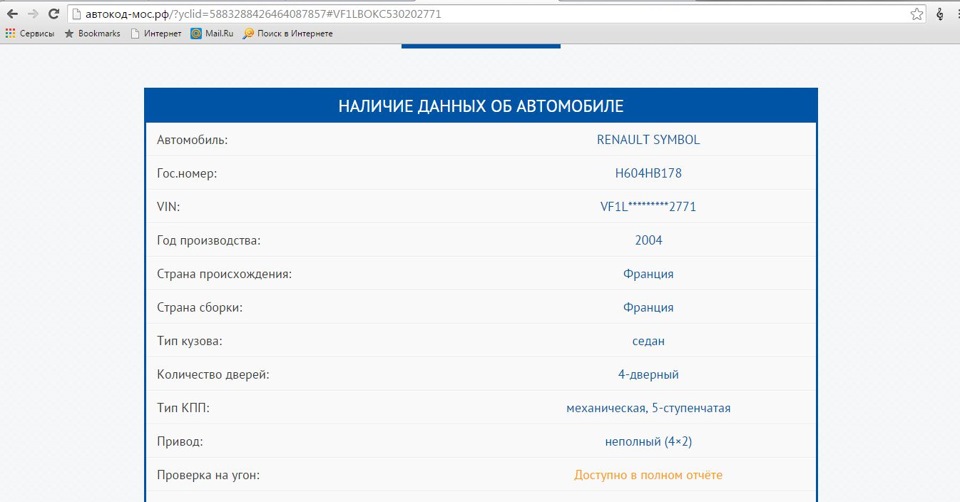Click the Автомобиль: label
Viewport: 960px width, 502px height.
pos(192,140)
